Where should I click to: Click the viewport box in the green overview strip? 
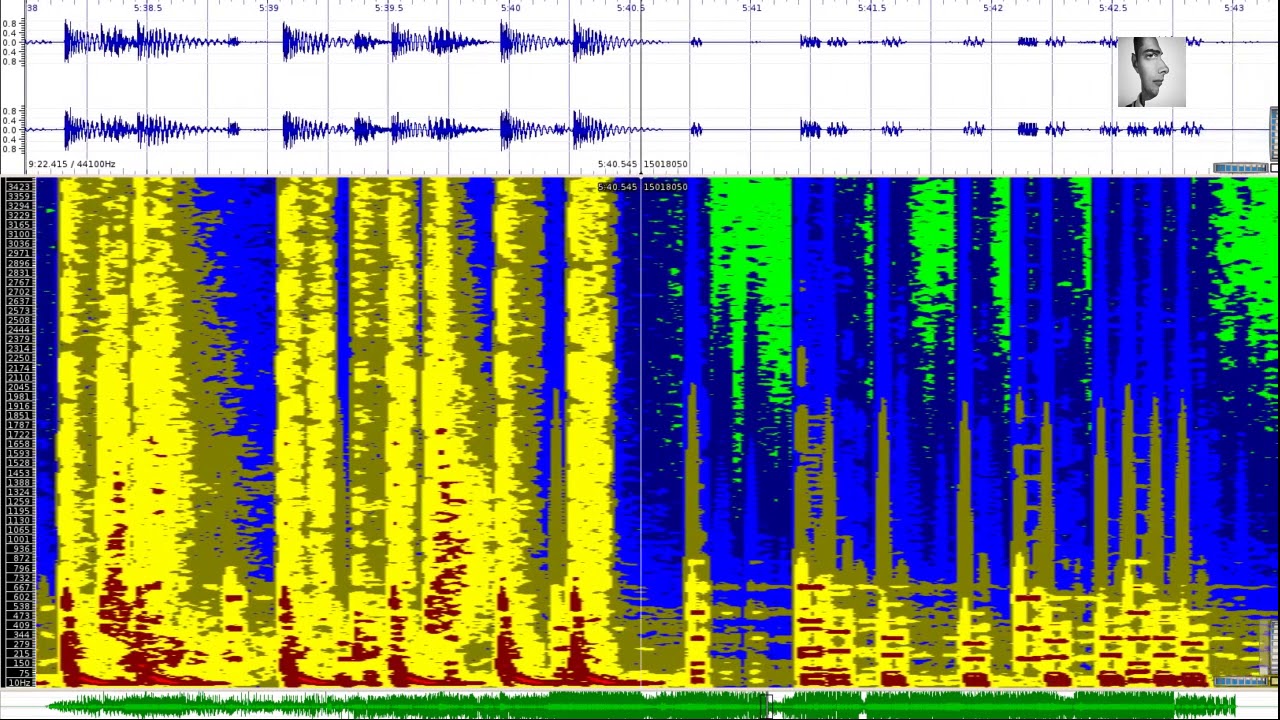(x=767, y=706)
